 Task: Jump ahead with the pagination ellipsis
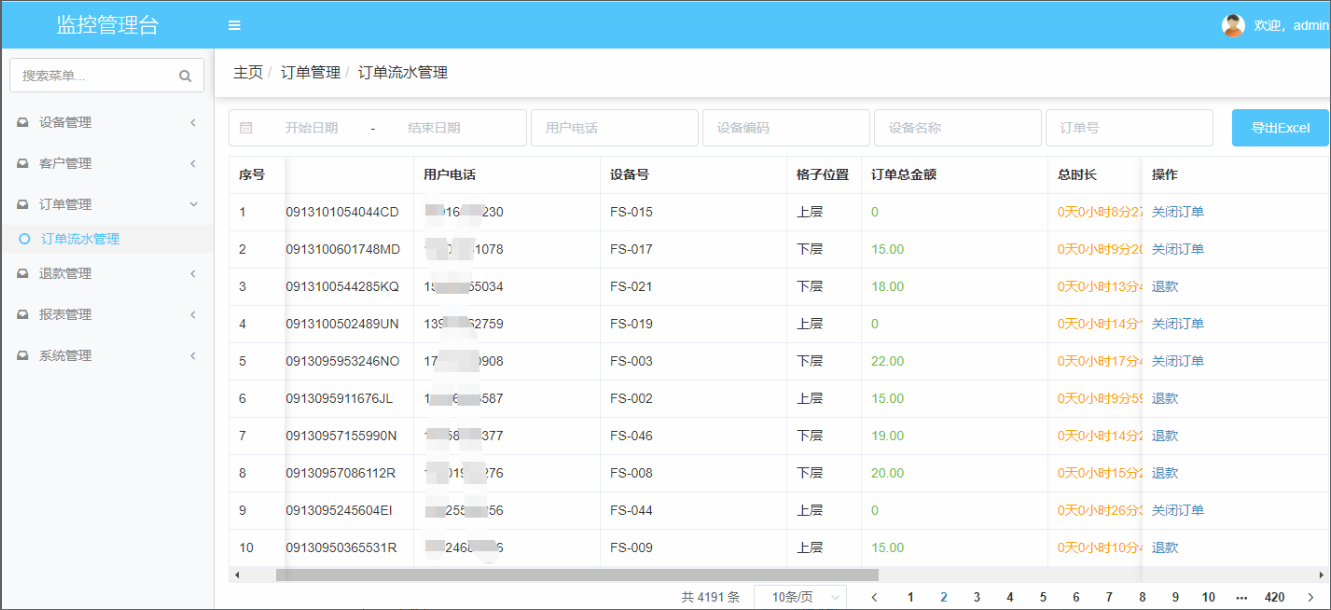point(1242,597)
